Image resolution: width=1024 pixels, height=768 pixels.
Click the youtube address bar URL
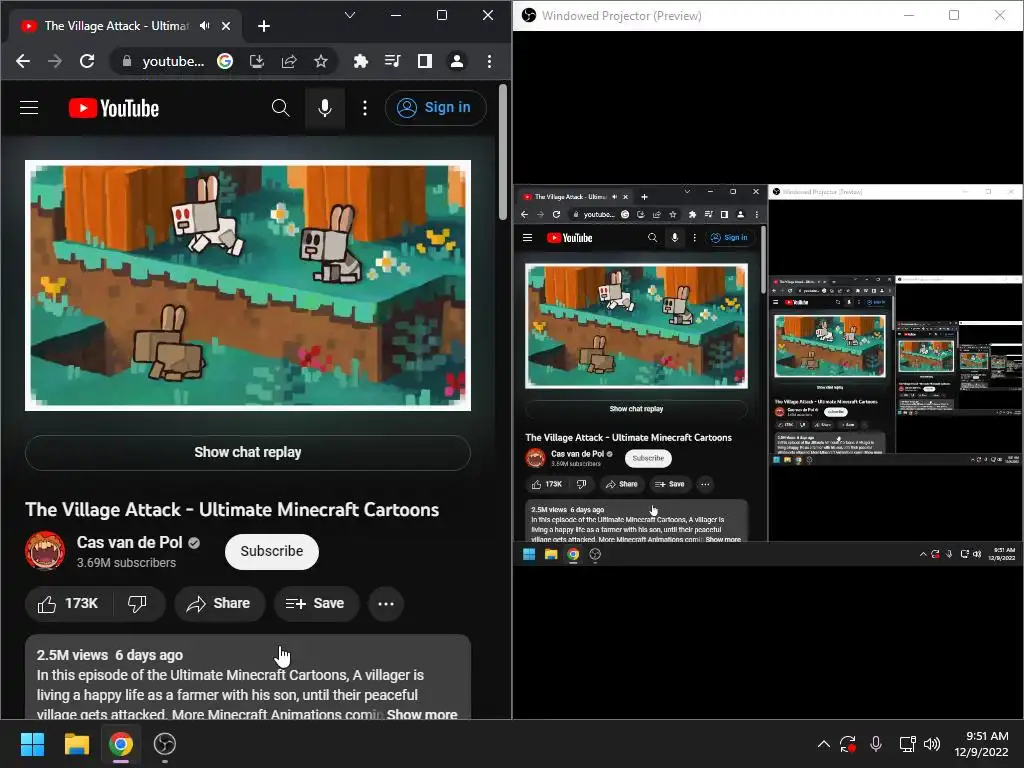click(173, 61)
